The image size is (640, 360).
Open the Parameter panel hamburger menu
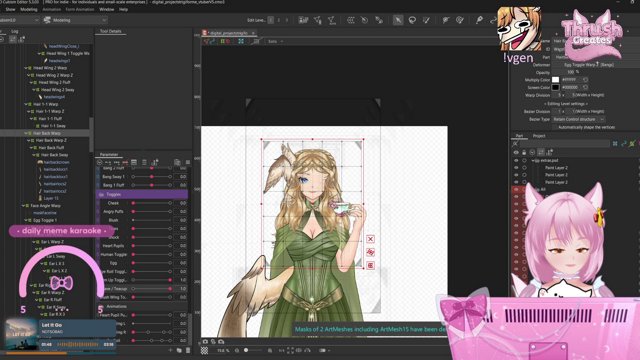(x=188, y=162)
